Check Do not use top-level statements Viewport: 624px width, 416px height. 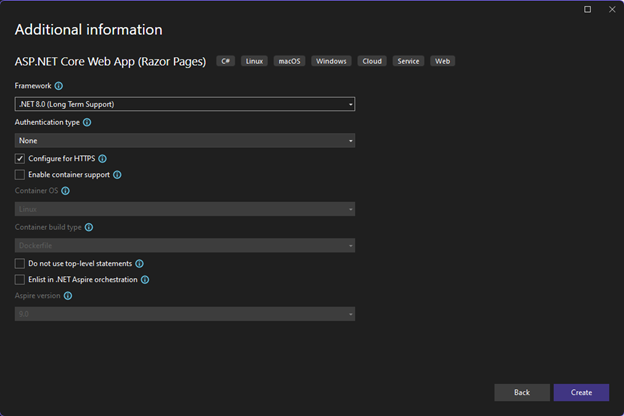(x=20, y=264)
